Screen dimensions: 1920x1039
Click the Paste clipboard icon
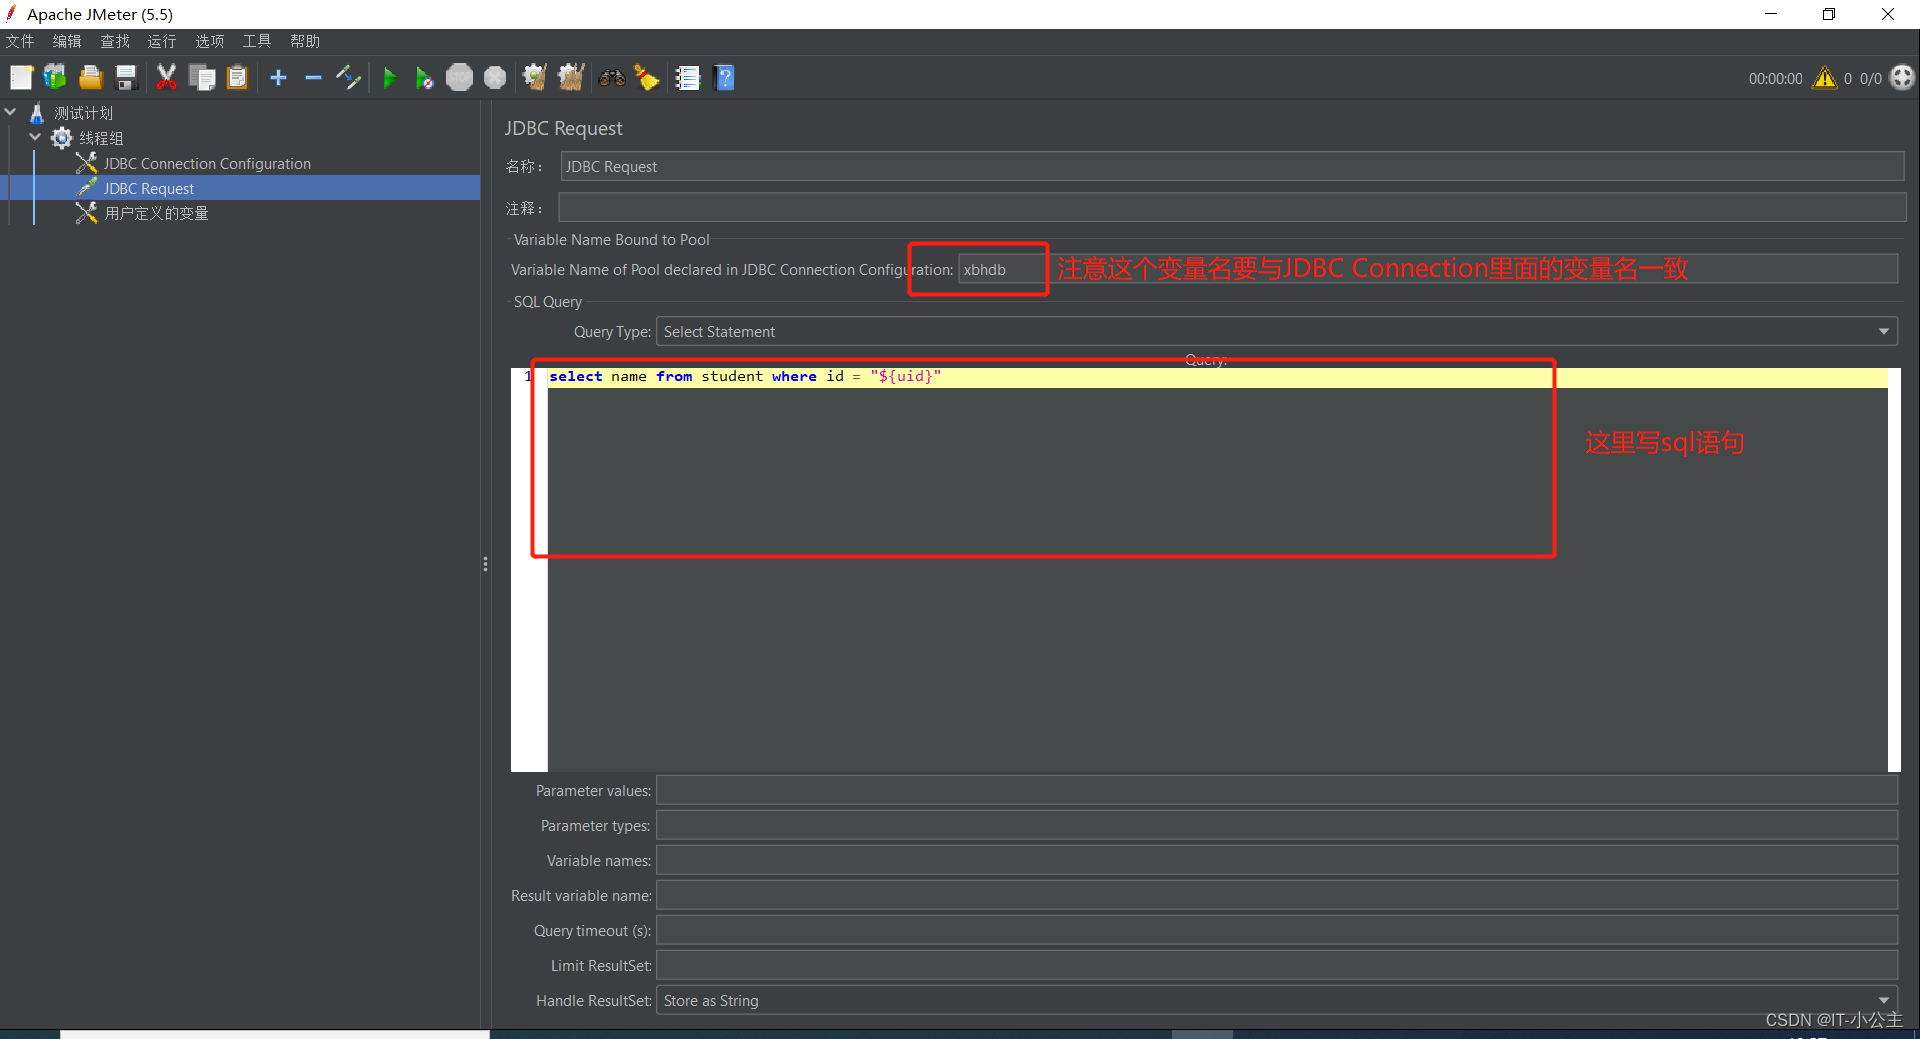[237, 78]
